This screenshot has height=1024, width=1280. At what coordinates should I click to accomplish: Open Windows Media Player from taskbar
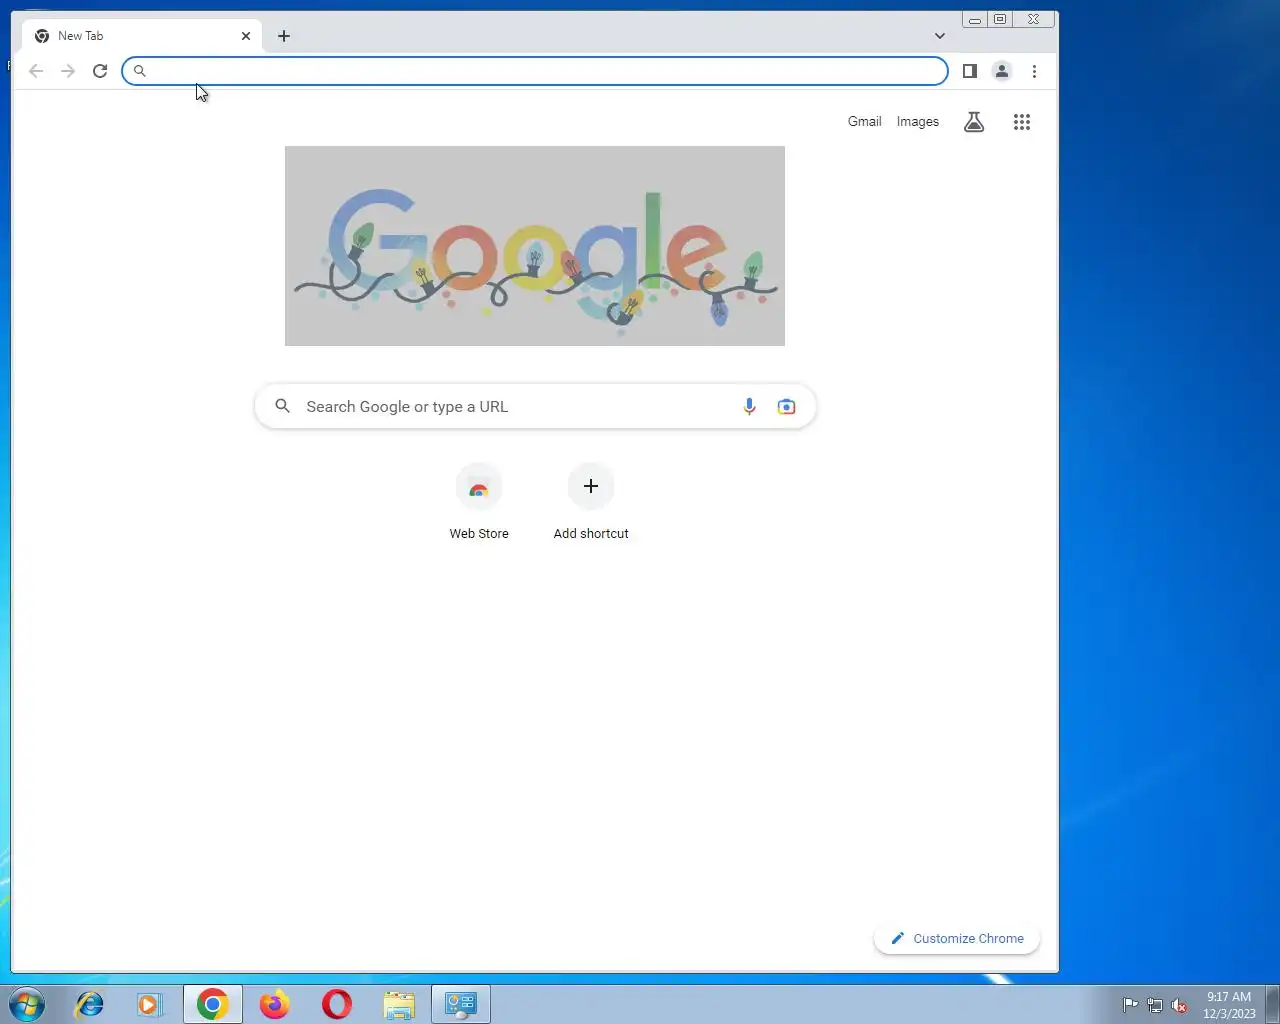click(x=150, y=1004)
